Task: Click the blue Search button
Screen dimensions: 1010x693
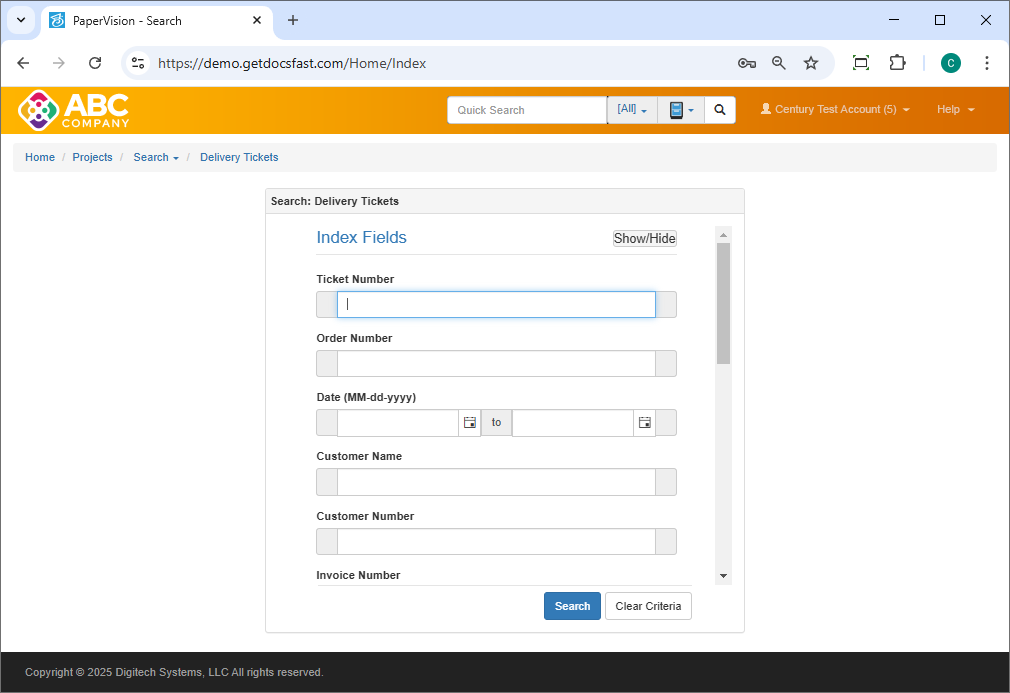Action: coord(572,606)
